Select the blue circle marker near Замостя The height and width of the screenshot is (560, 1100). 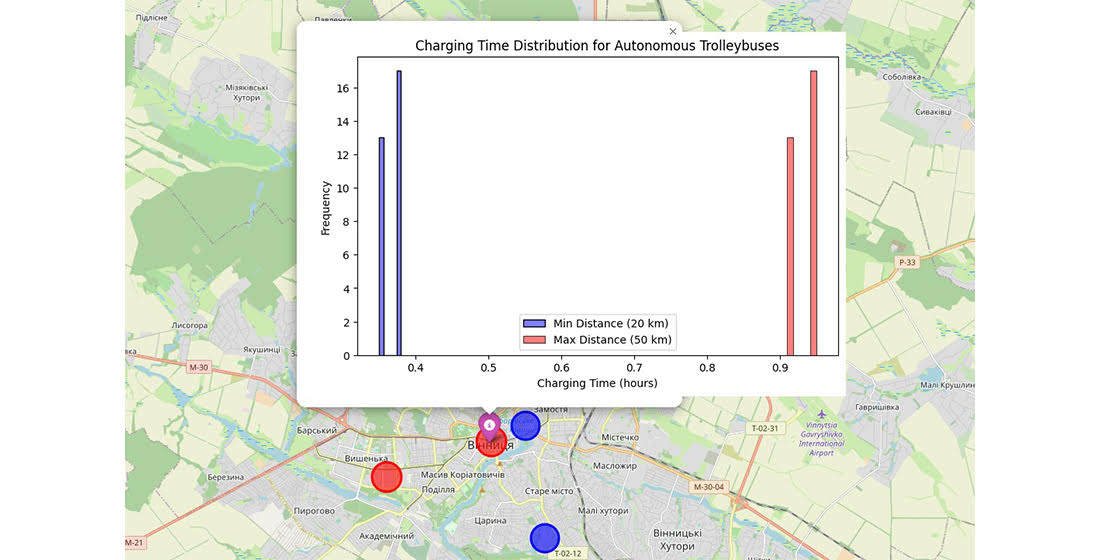point(525,425)
